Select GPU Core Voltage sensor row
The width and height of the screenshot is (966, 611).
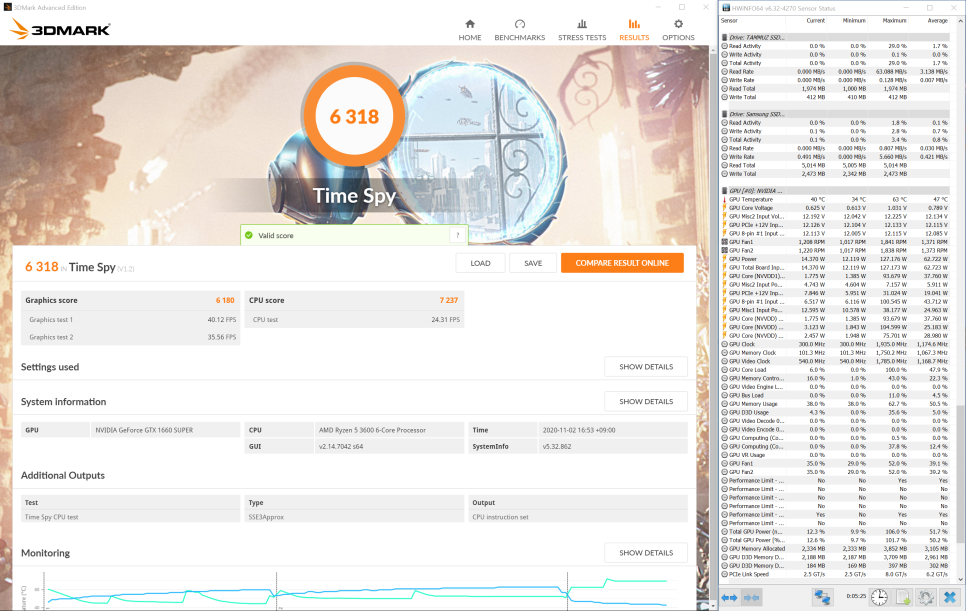(x=835, y=208)
